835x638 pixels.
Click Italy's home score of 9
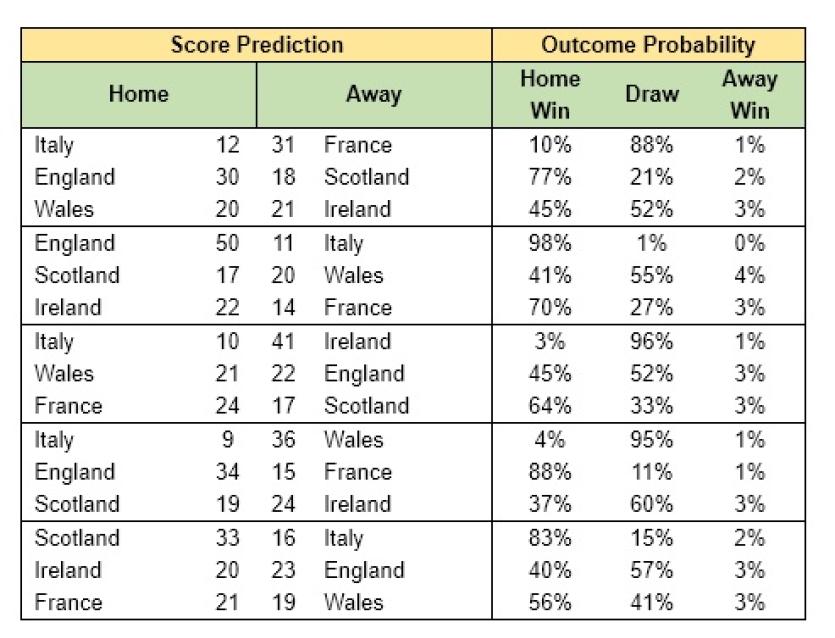point(232,439)
